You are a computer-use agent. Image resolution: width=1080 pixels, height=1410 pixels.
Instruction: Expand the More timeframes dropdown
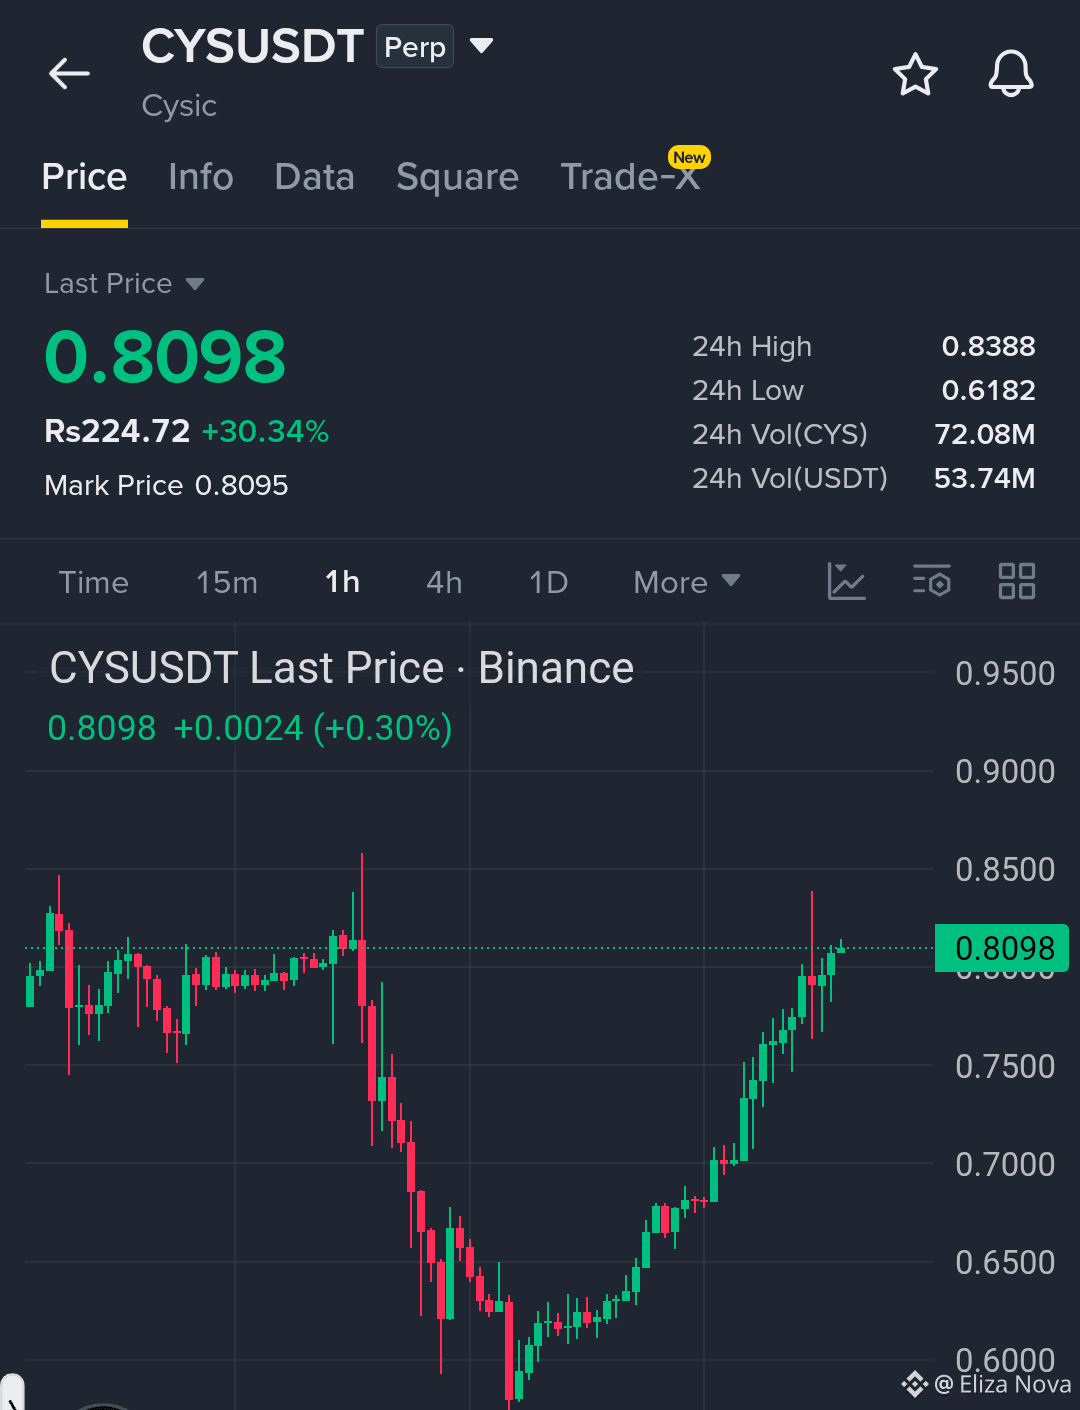pos(686,582)
